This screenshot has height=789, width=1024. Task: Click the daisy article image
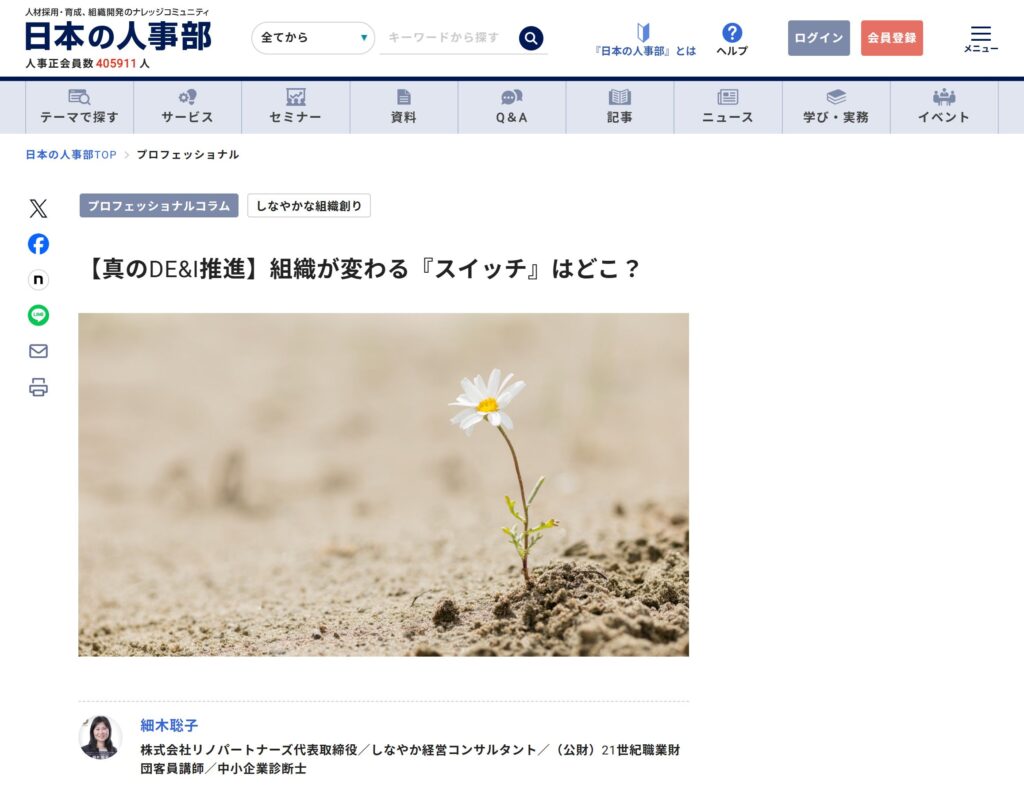tap(383, 484)
